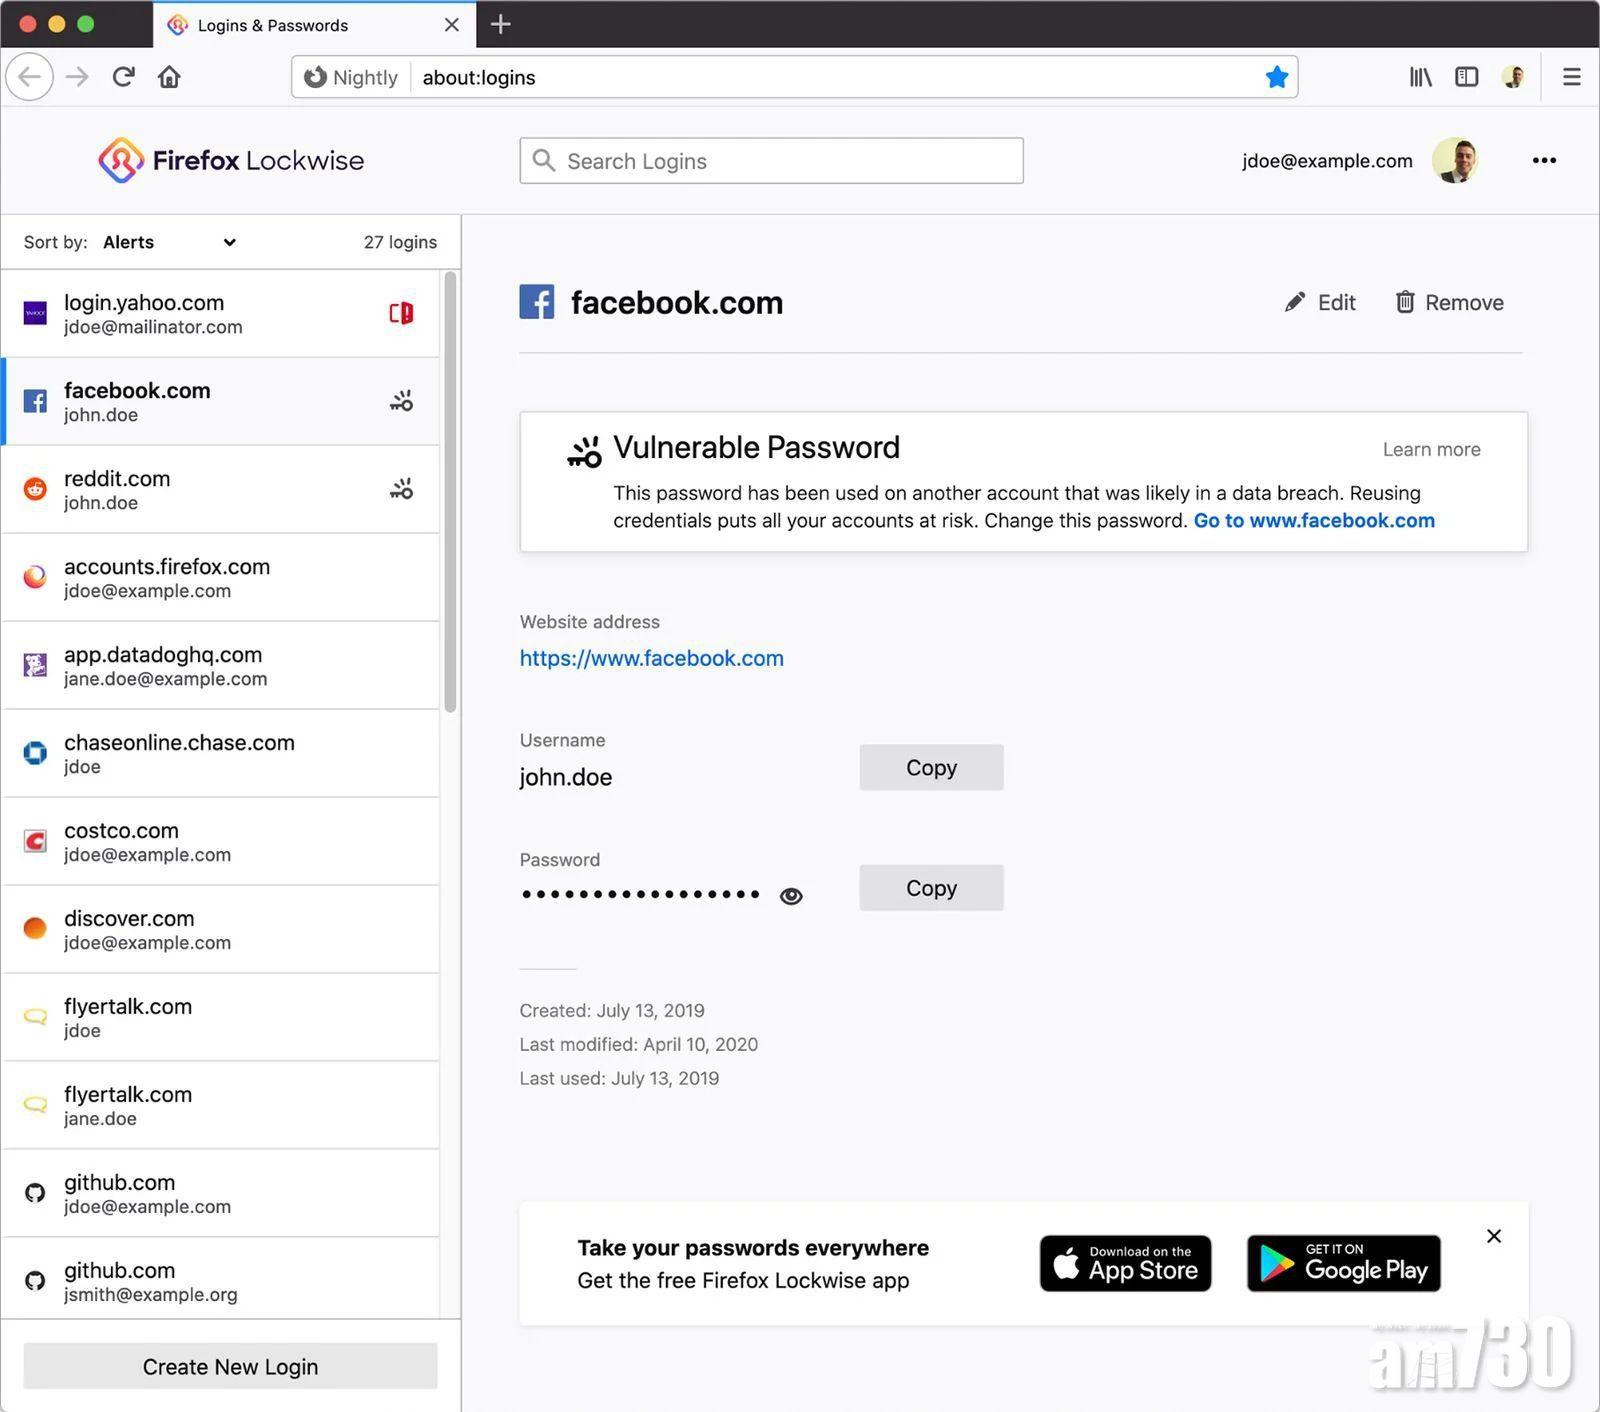1600x1412 pixels.
Task: Click the home icon in browser toolbar
Action: click(x=169, y=77)
